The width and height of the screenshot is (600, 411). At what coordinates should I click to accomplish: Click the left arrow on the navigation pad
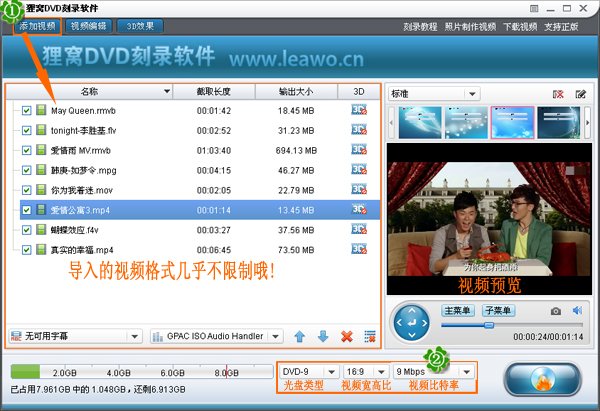pos(399,323)
